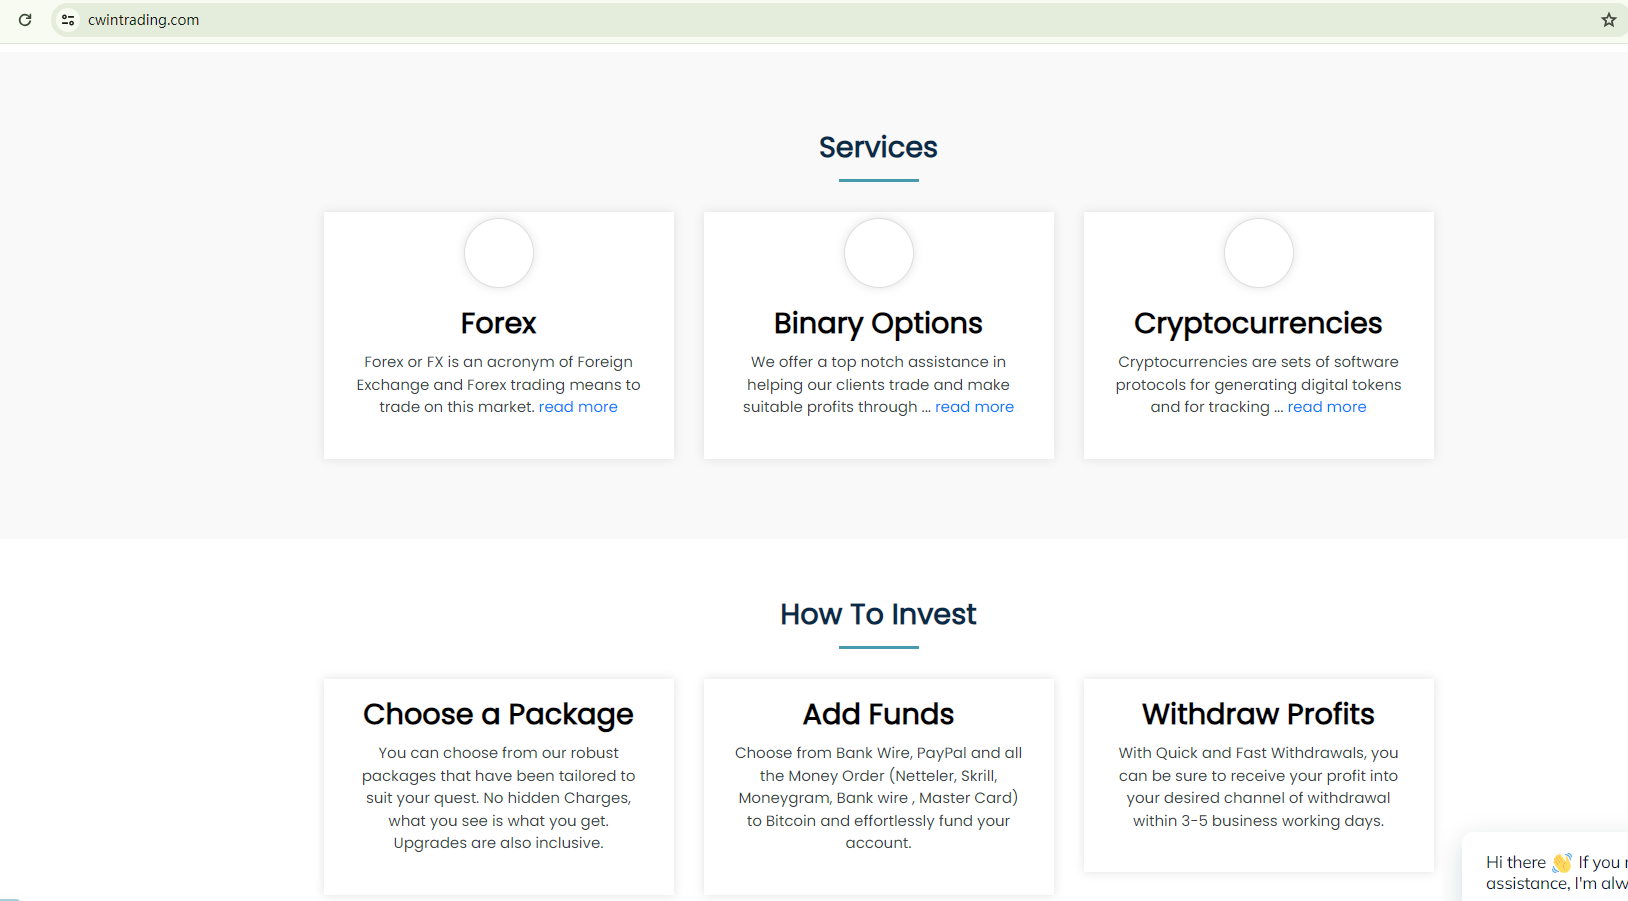Open the site information icon
Screen dimensions: 1628x901
68,20
